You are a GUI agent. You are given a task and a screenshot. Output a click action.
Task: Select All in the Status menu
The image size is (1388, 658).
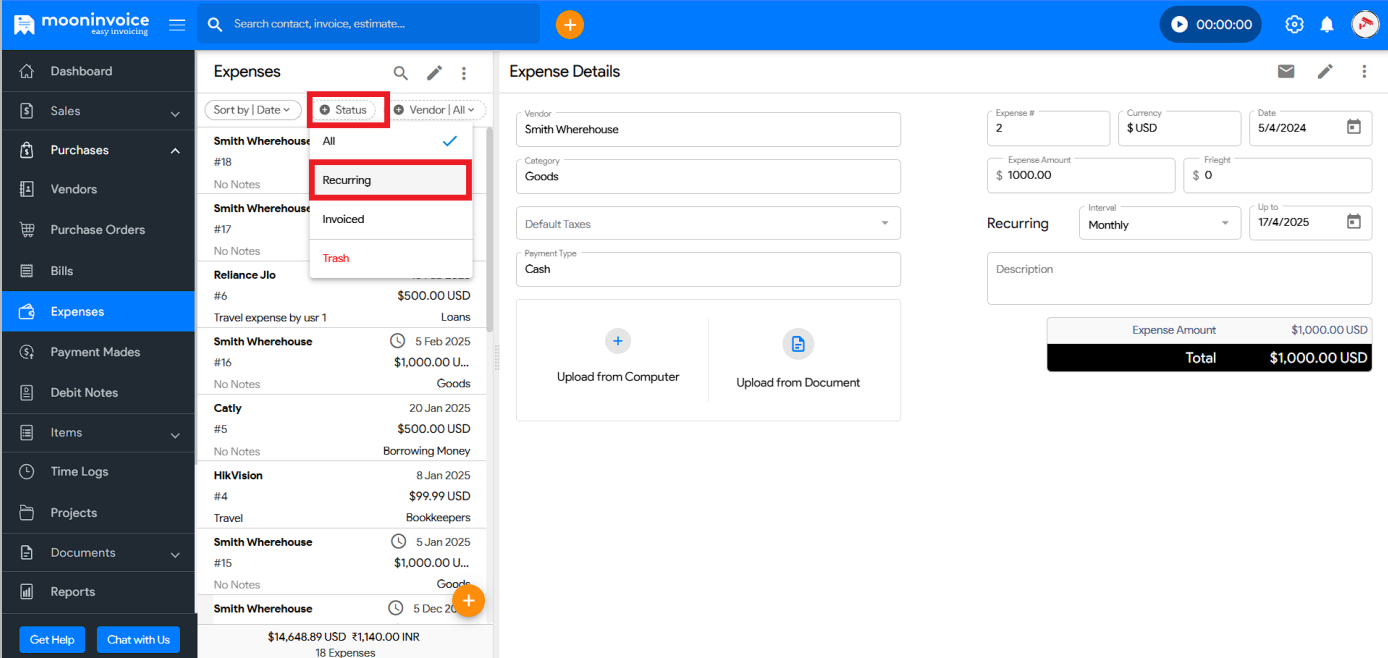tap(391, 141)
